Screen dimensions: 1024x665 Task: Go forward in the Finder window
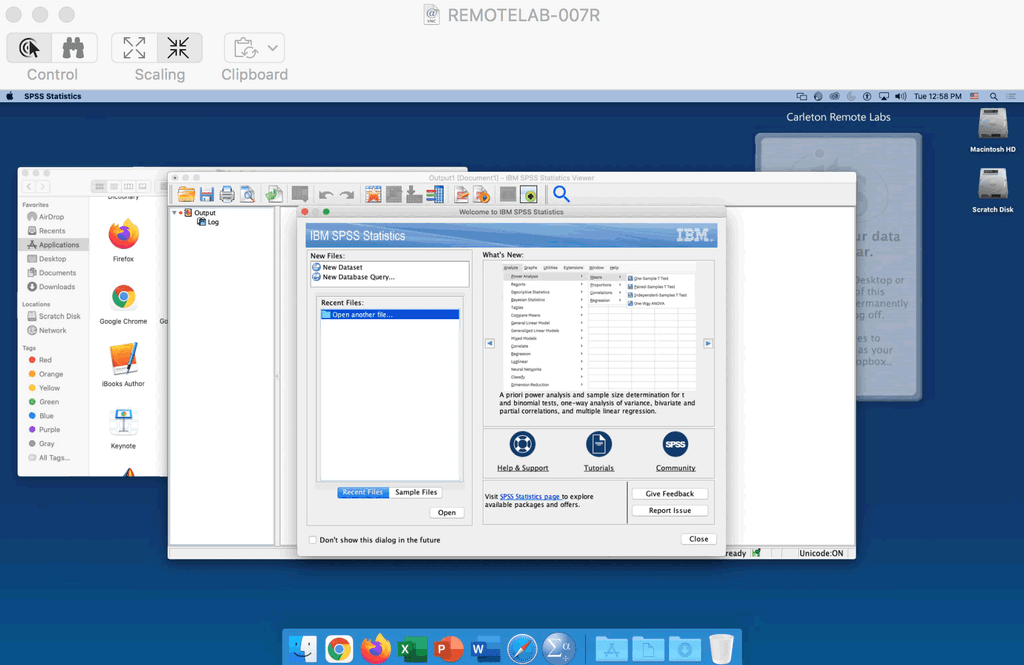click(x=42, y=187)
